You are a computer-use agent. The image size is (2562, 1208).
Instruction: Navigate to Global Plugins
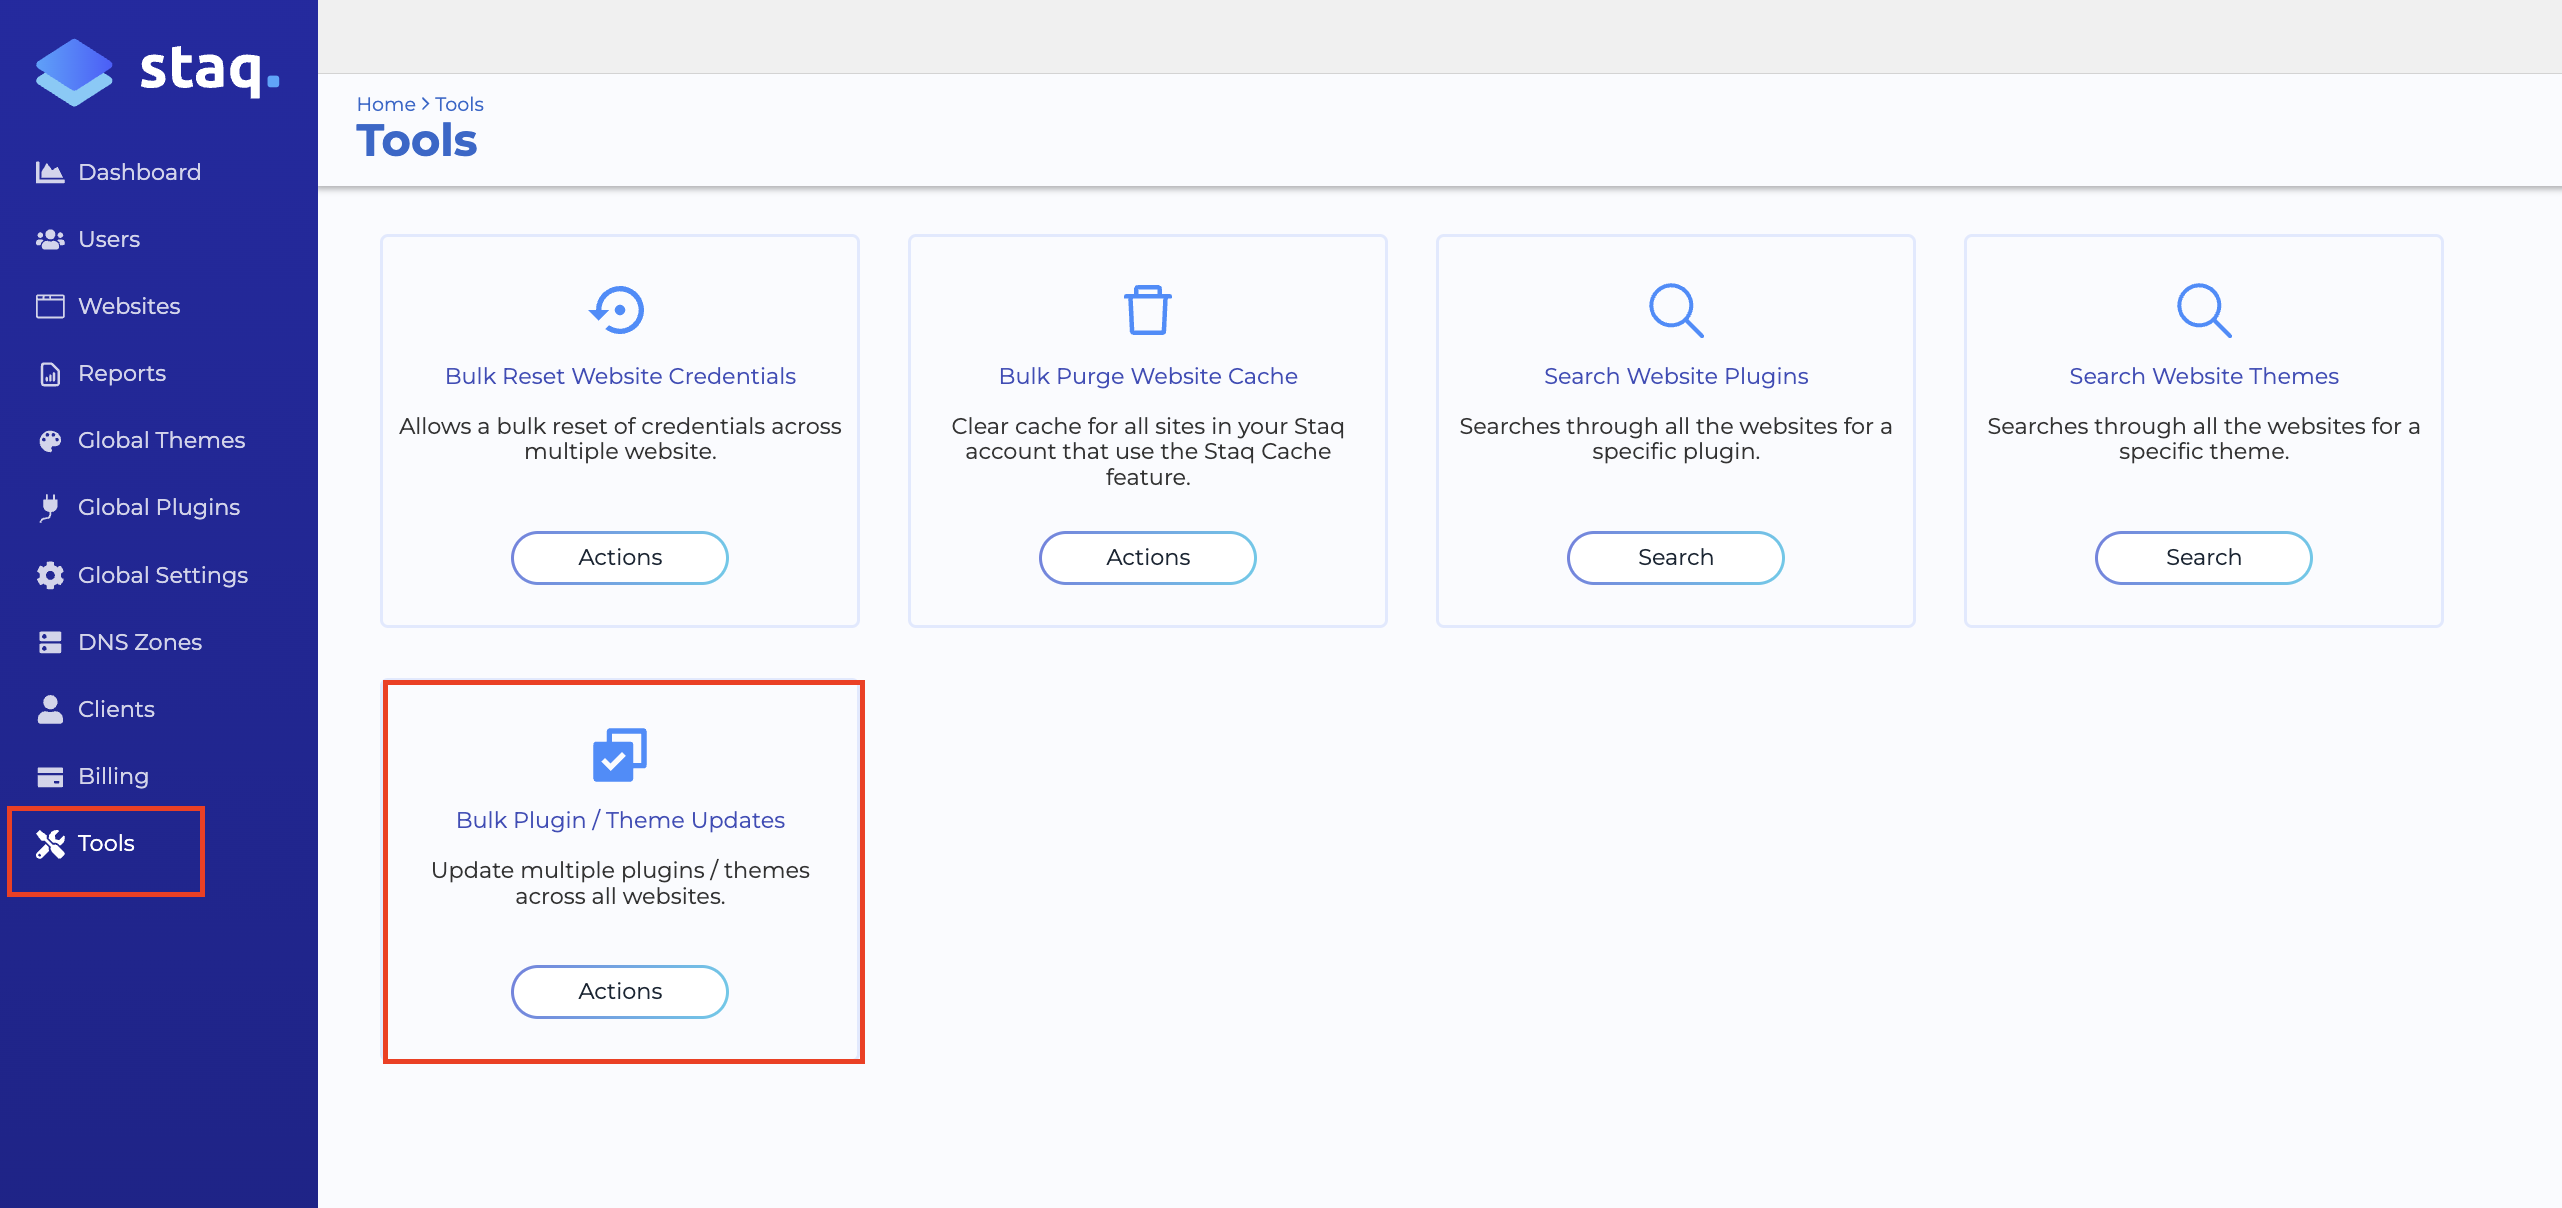[x=159, y=507]
